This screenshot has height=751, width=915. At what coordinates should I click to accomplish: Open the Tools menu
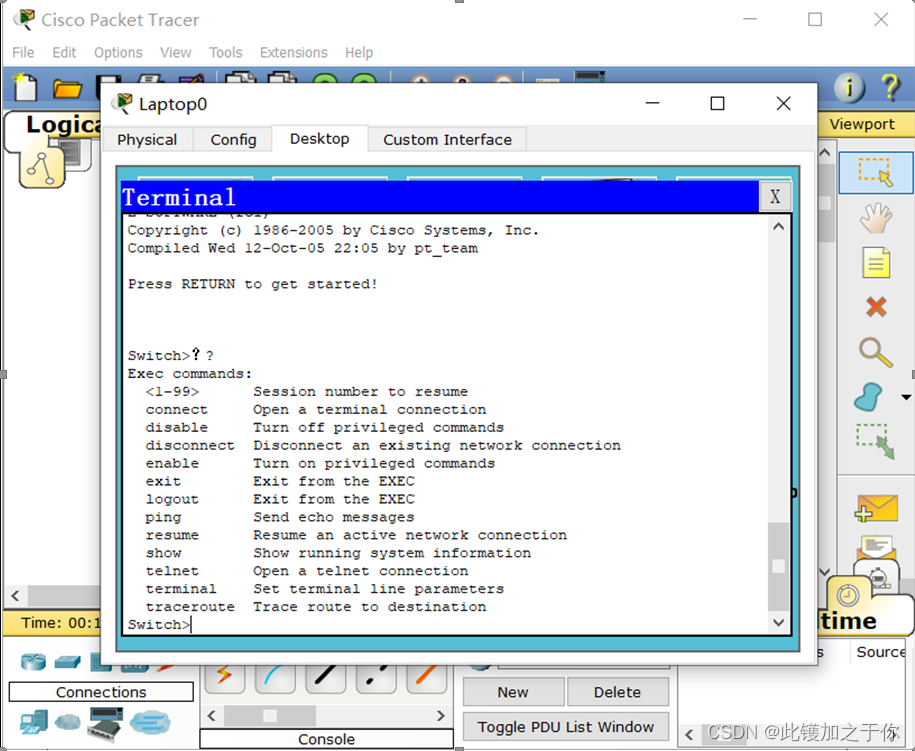[x=226, y=53]
